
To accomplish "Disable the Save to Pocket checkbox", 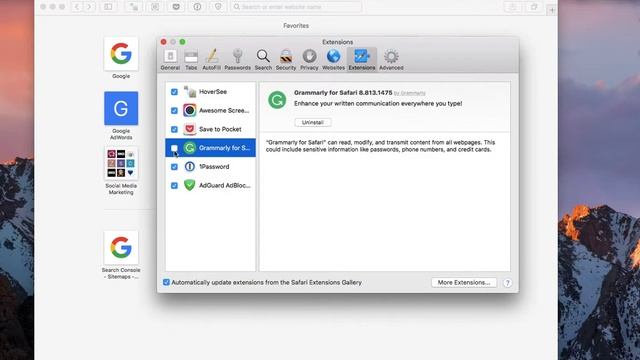I will coord(174,129).
